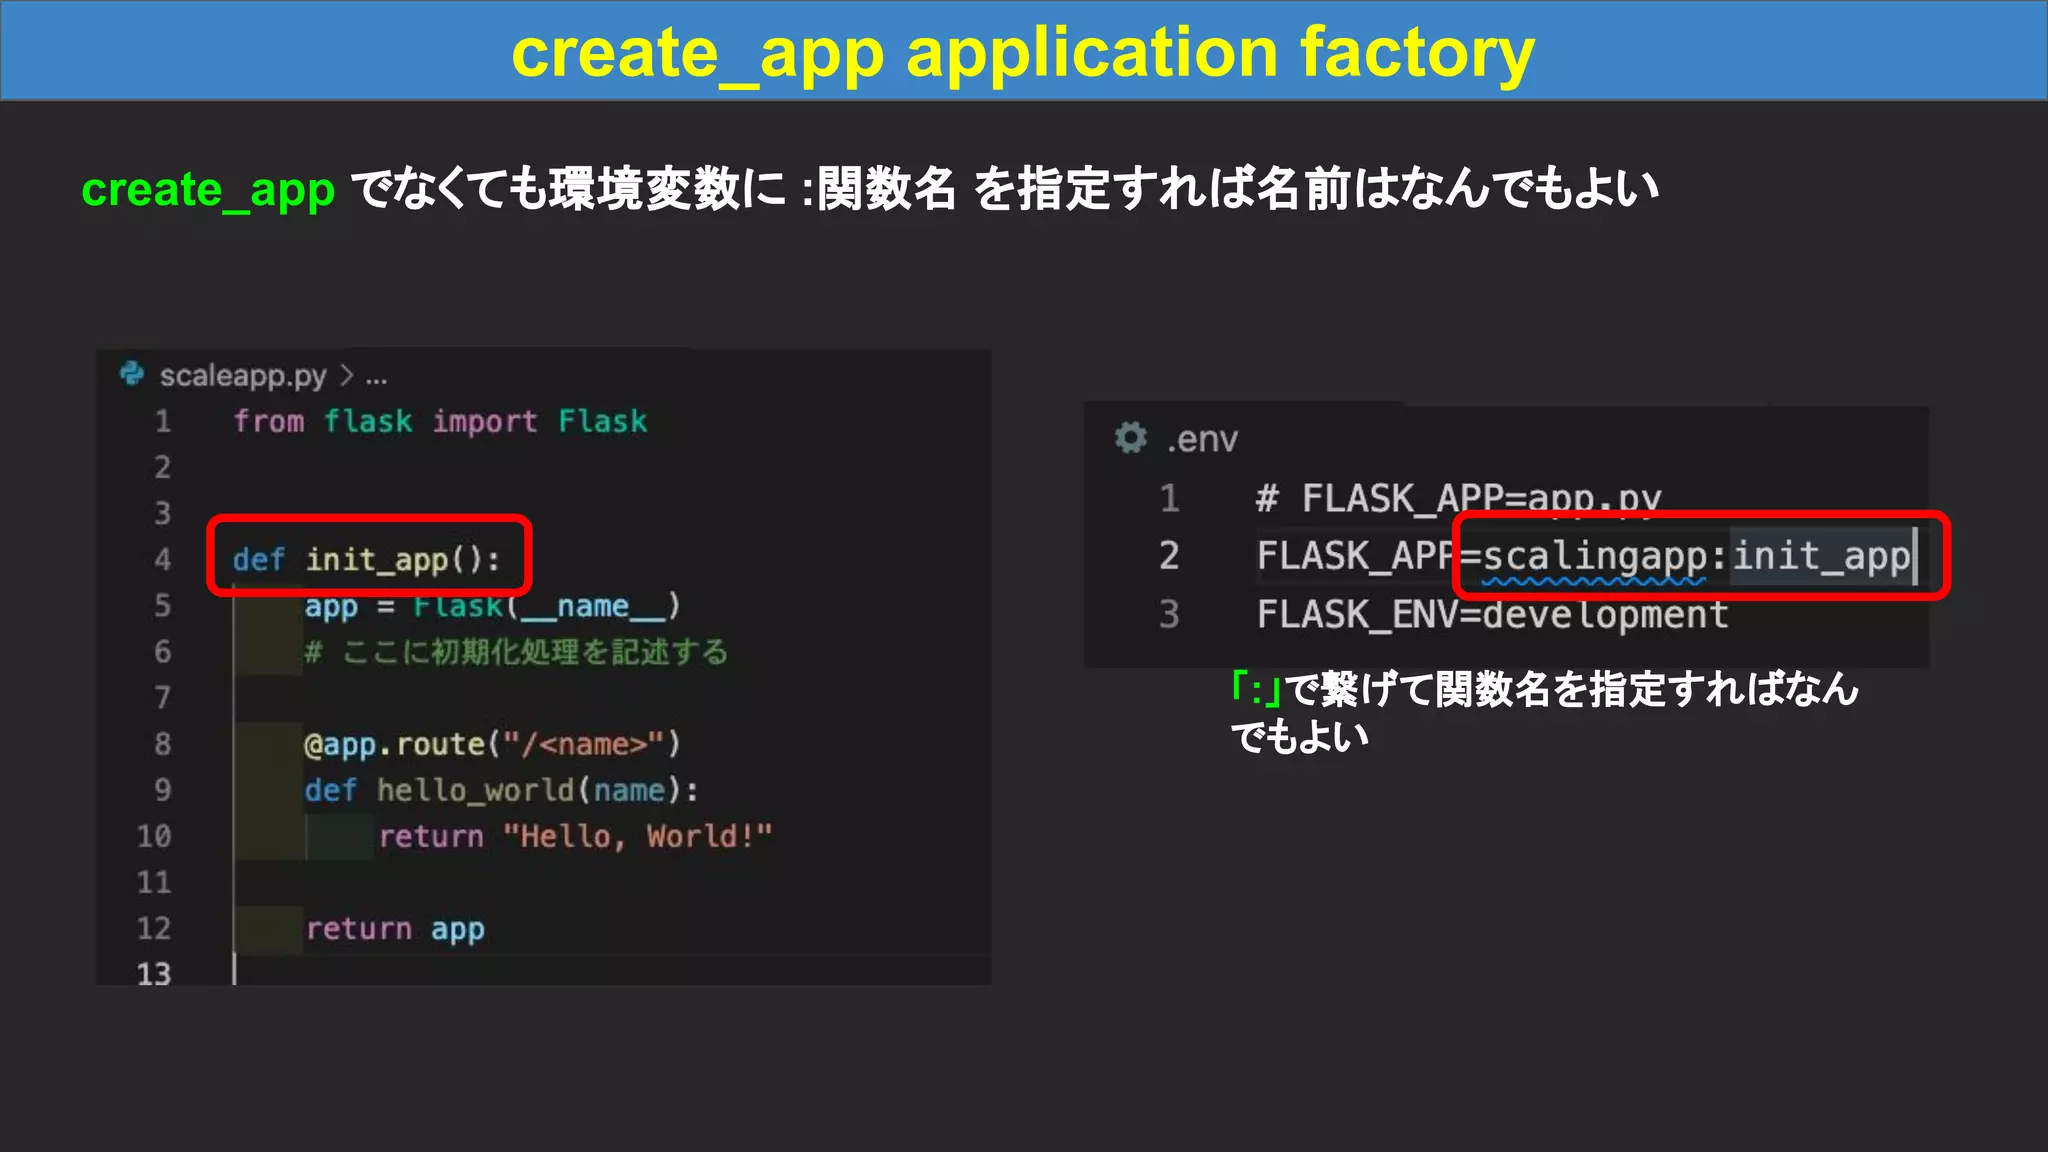Click the FLASK_ENV=development line
The image size is (2048, 1152).
point(1492,614)
